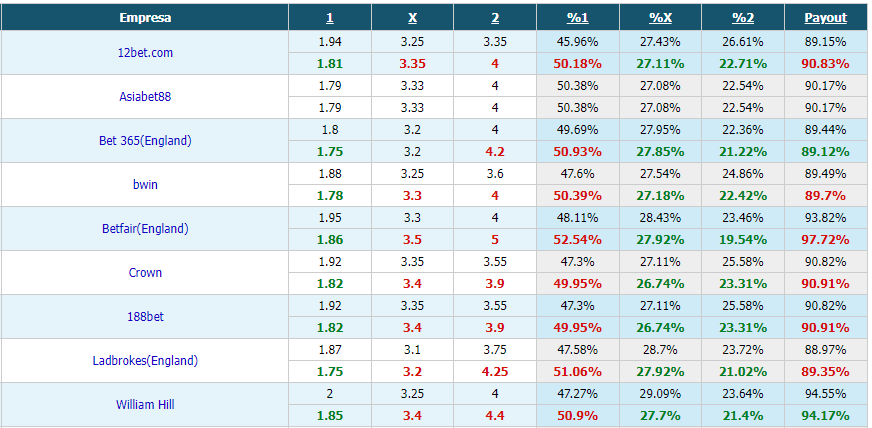872x428 pixels.
Task: Sort by the %X probability header
Action: 661,18
